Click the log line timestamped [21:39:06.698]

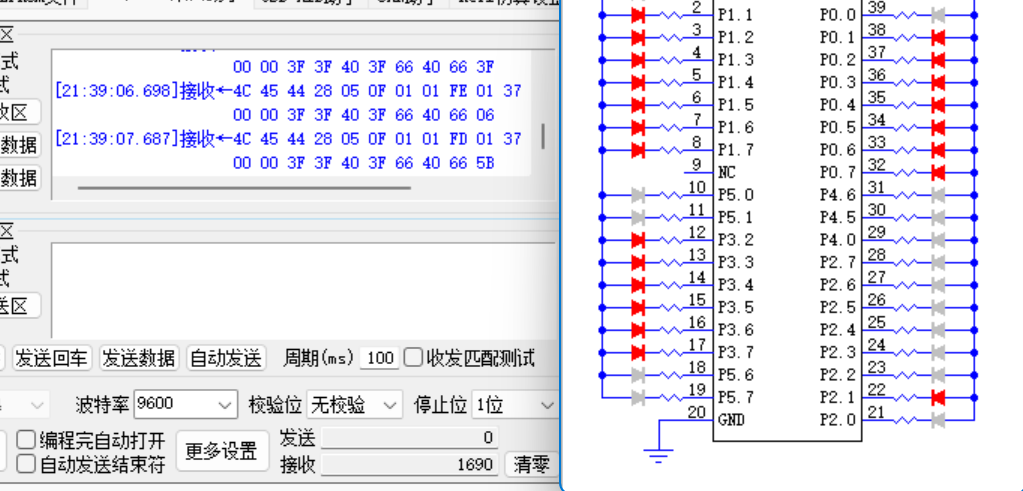click(288, 91)
